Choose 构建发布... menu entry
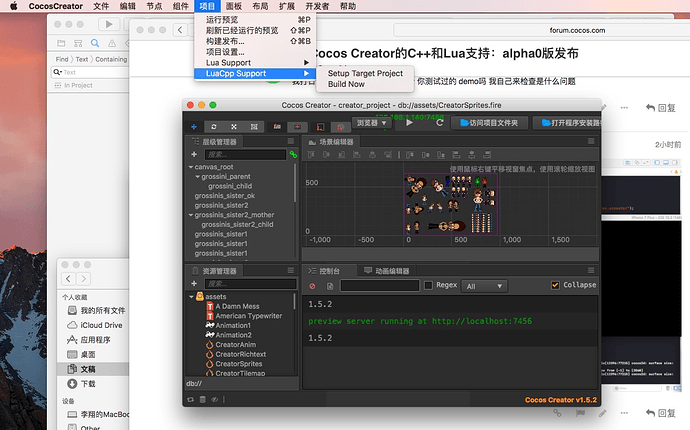 point(255,41)
